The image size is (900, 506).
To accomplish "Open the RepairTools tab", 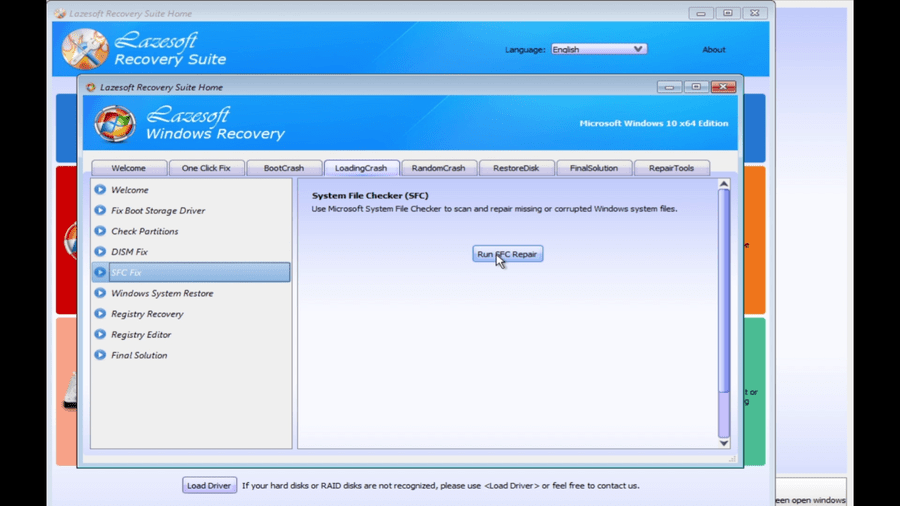I will coord(672,168).
